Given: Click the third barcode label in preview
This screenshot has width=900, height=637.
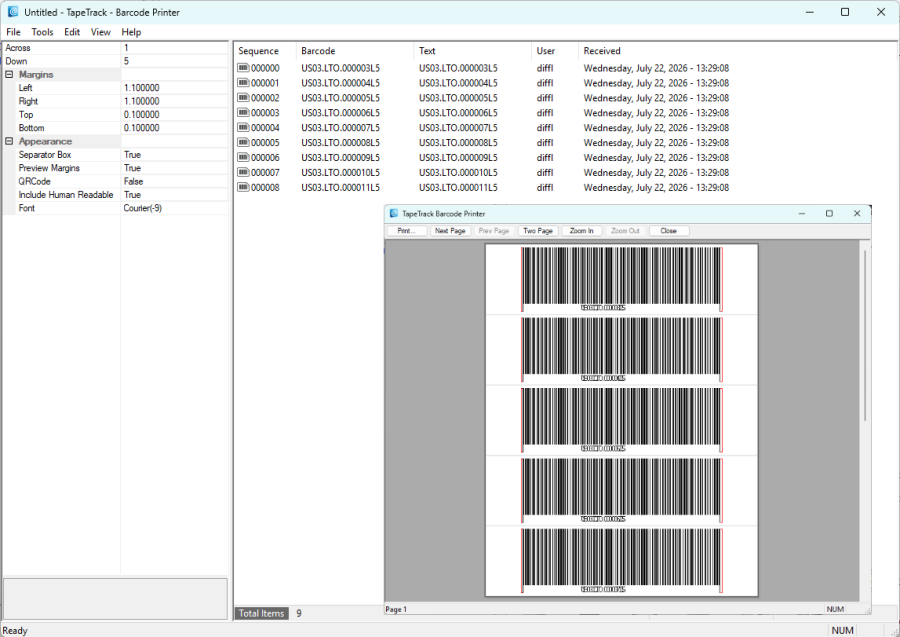Looking at the screenshot, I should click(622, 420).
